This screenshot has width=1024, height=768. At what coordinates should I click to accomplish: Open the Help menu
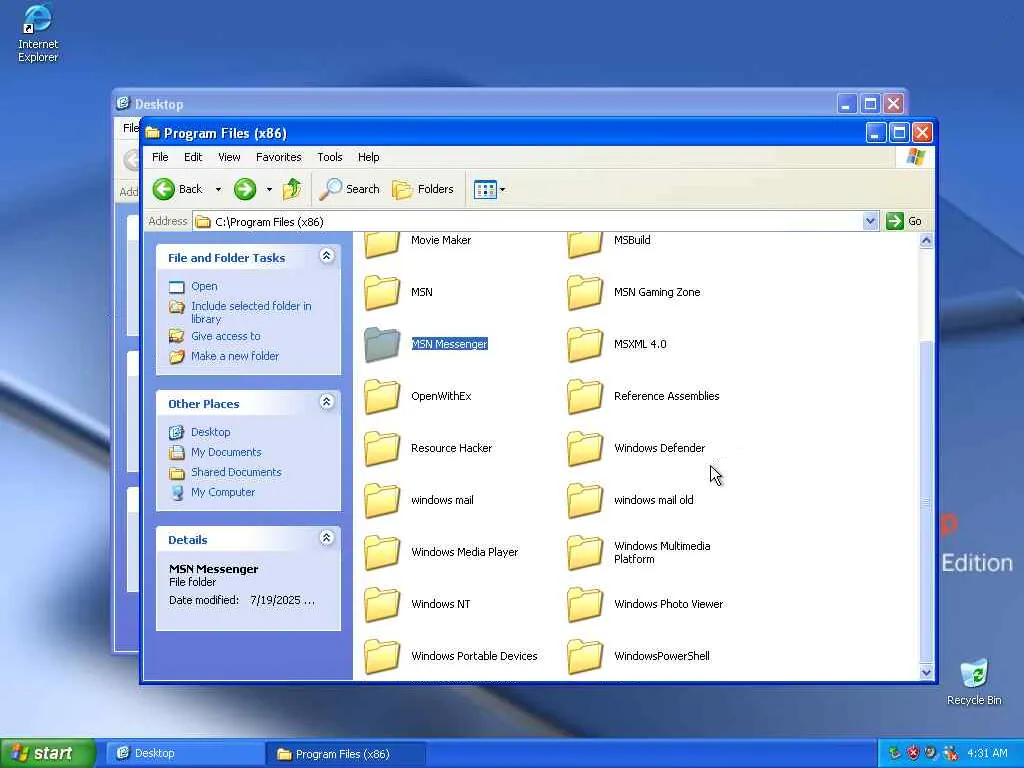[x=368, y=157]
